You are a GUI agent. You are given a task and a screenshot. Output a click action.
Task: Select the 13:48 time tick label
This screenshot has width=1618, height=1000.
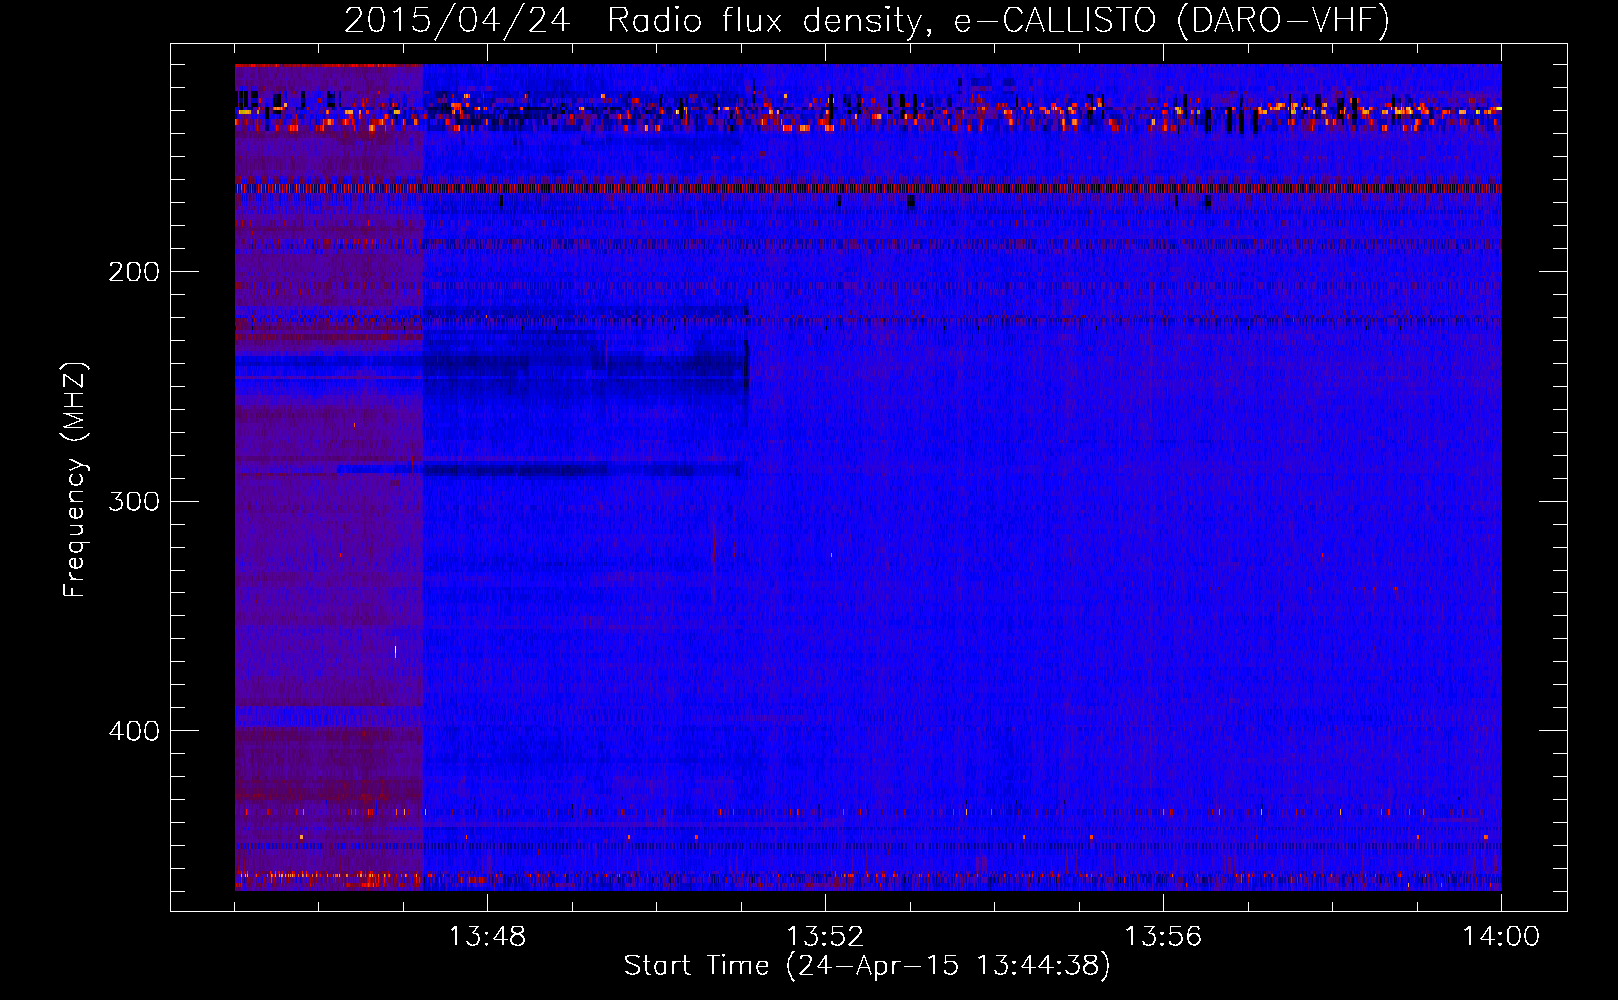pos(487,937)
